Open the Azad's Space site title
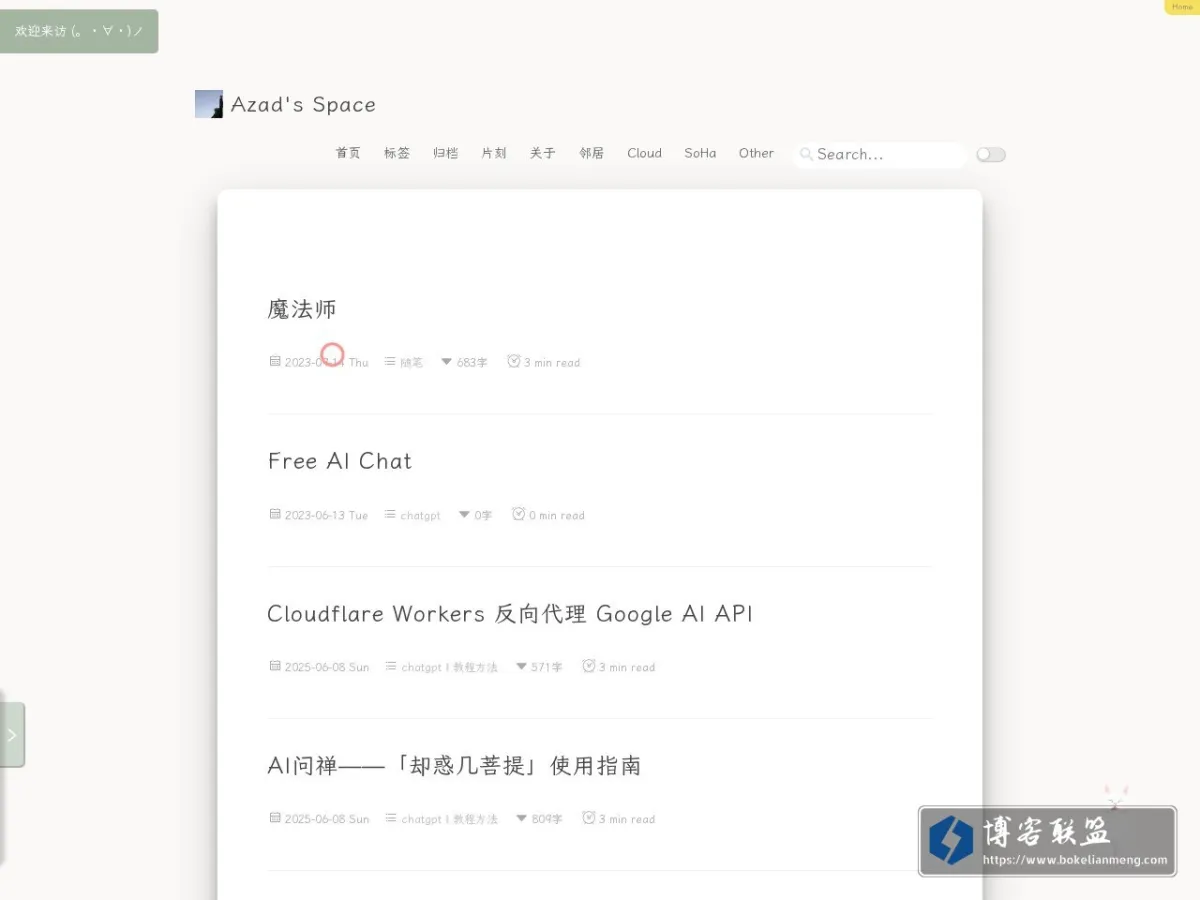This screenshot has height=900, width=1200. point(303,104)
